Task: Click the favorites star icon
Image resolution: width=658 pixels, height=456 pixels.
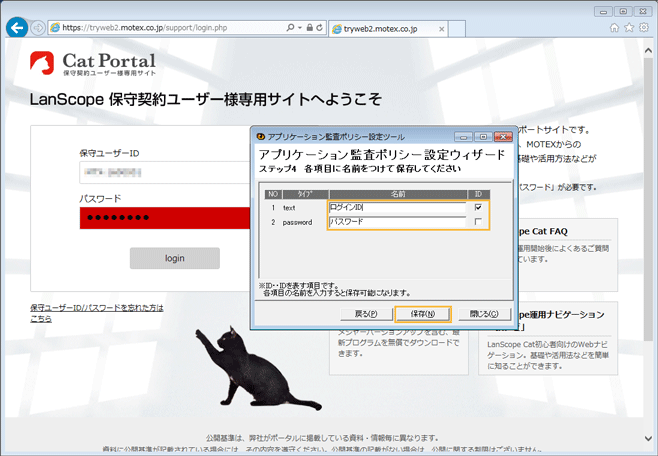Action: tap(629, 28)
